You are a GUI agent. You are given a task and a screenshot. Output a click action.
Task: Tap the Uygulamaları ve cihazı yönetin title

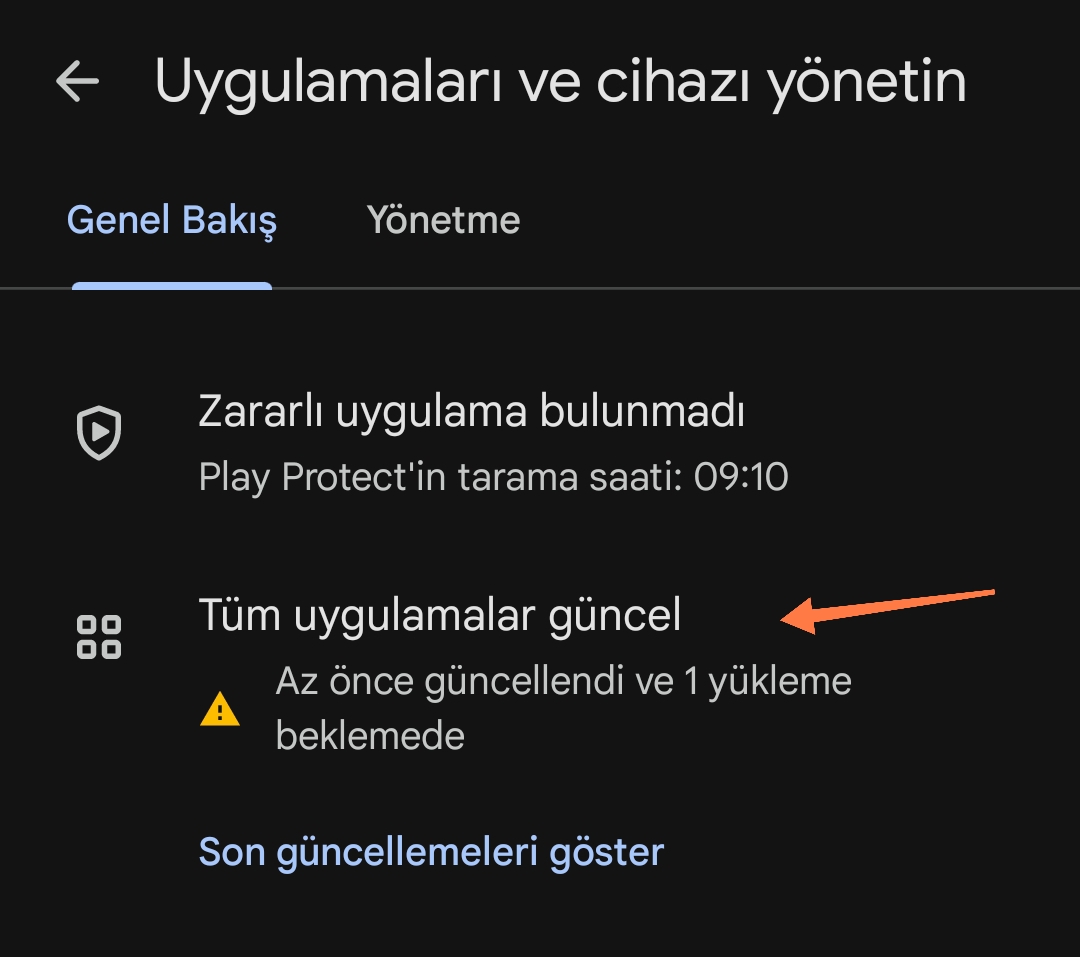561,82
